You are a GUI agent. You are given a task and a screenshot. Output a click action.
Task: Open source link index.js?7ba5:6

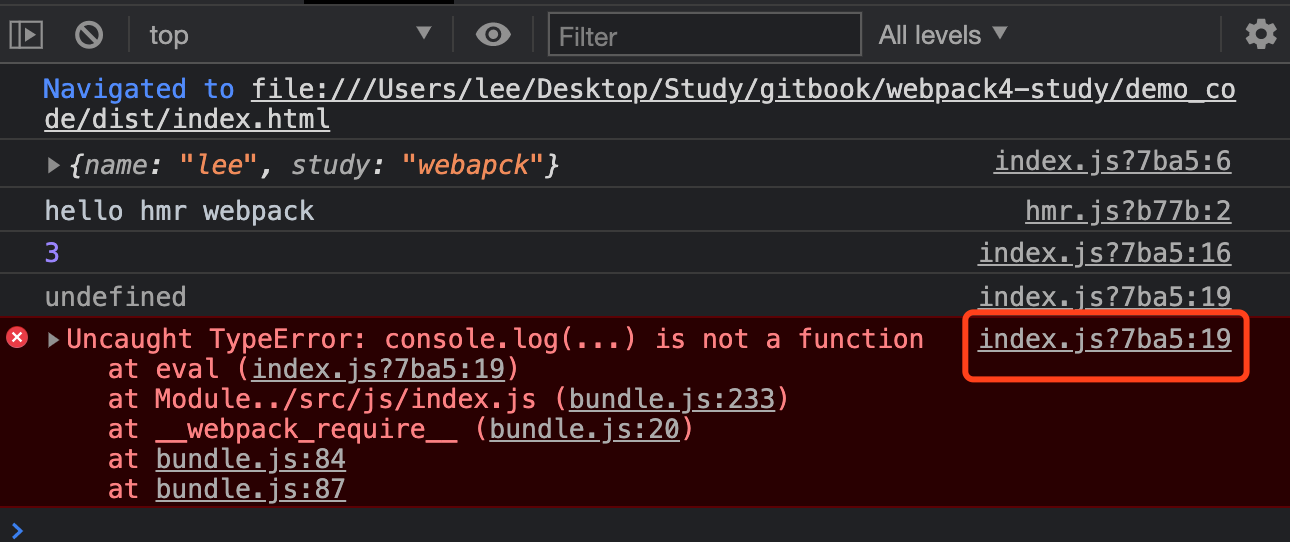(x=1112, y=162)
